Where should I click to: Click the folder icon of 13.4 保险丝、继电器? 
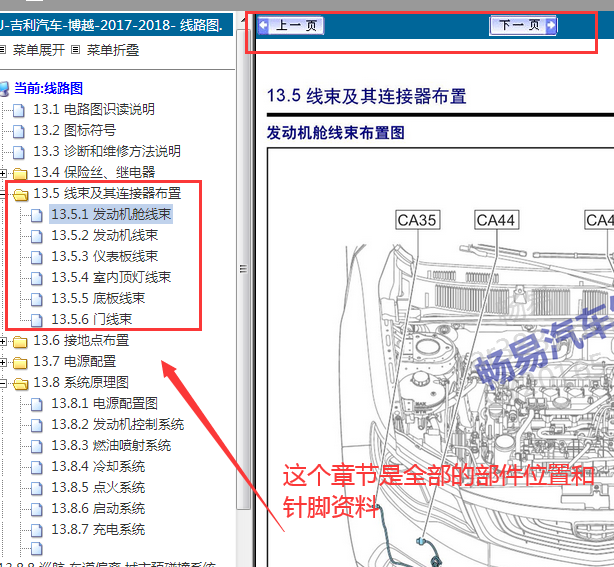click(x=20, y=173)
